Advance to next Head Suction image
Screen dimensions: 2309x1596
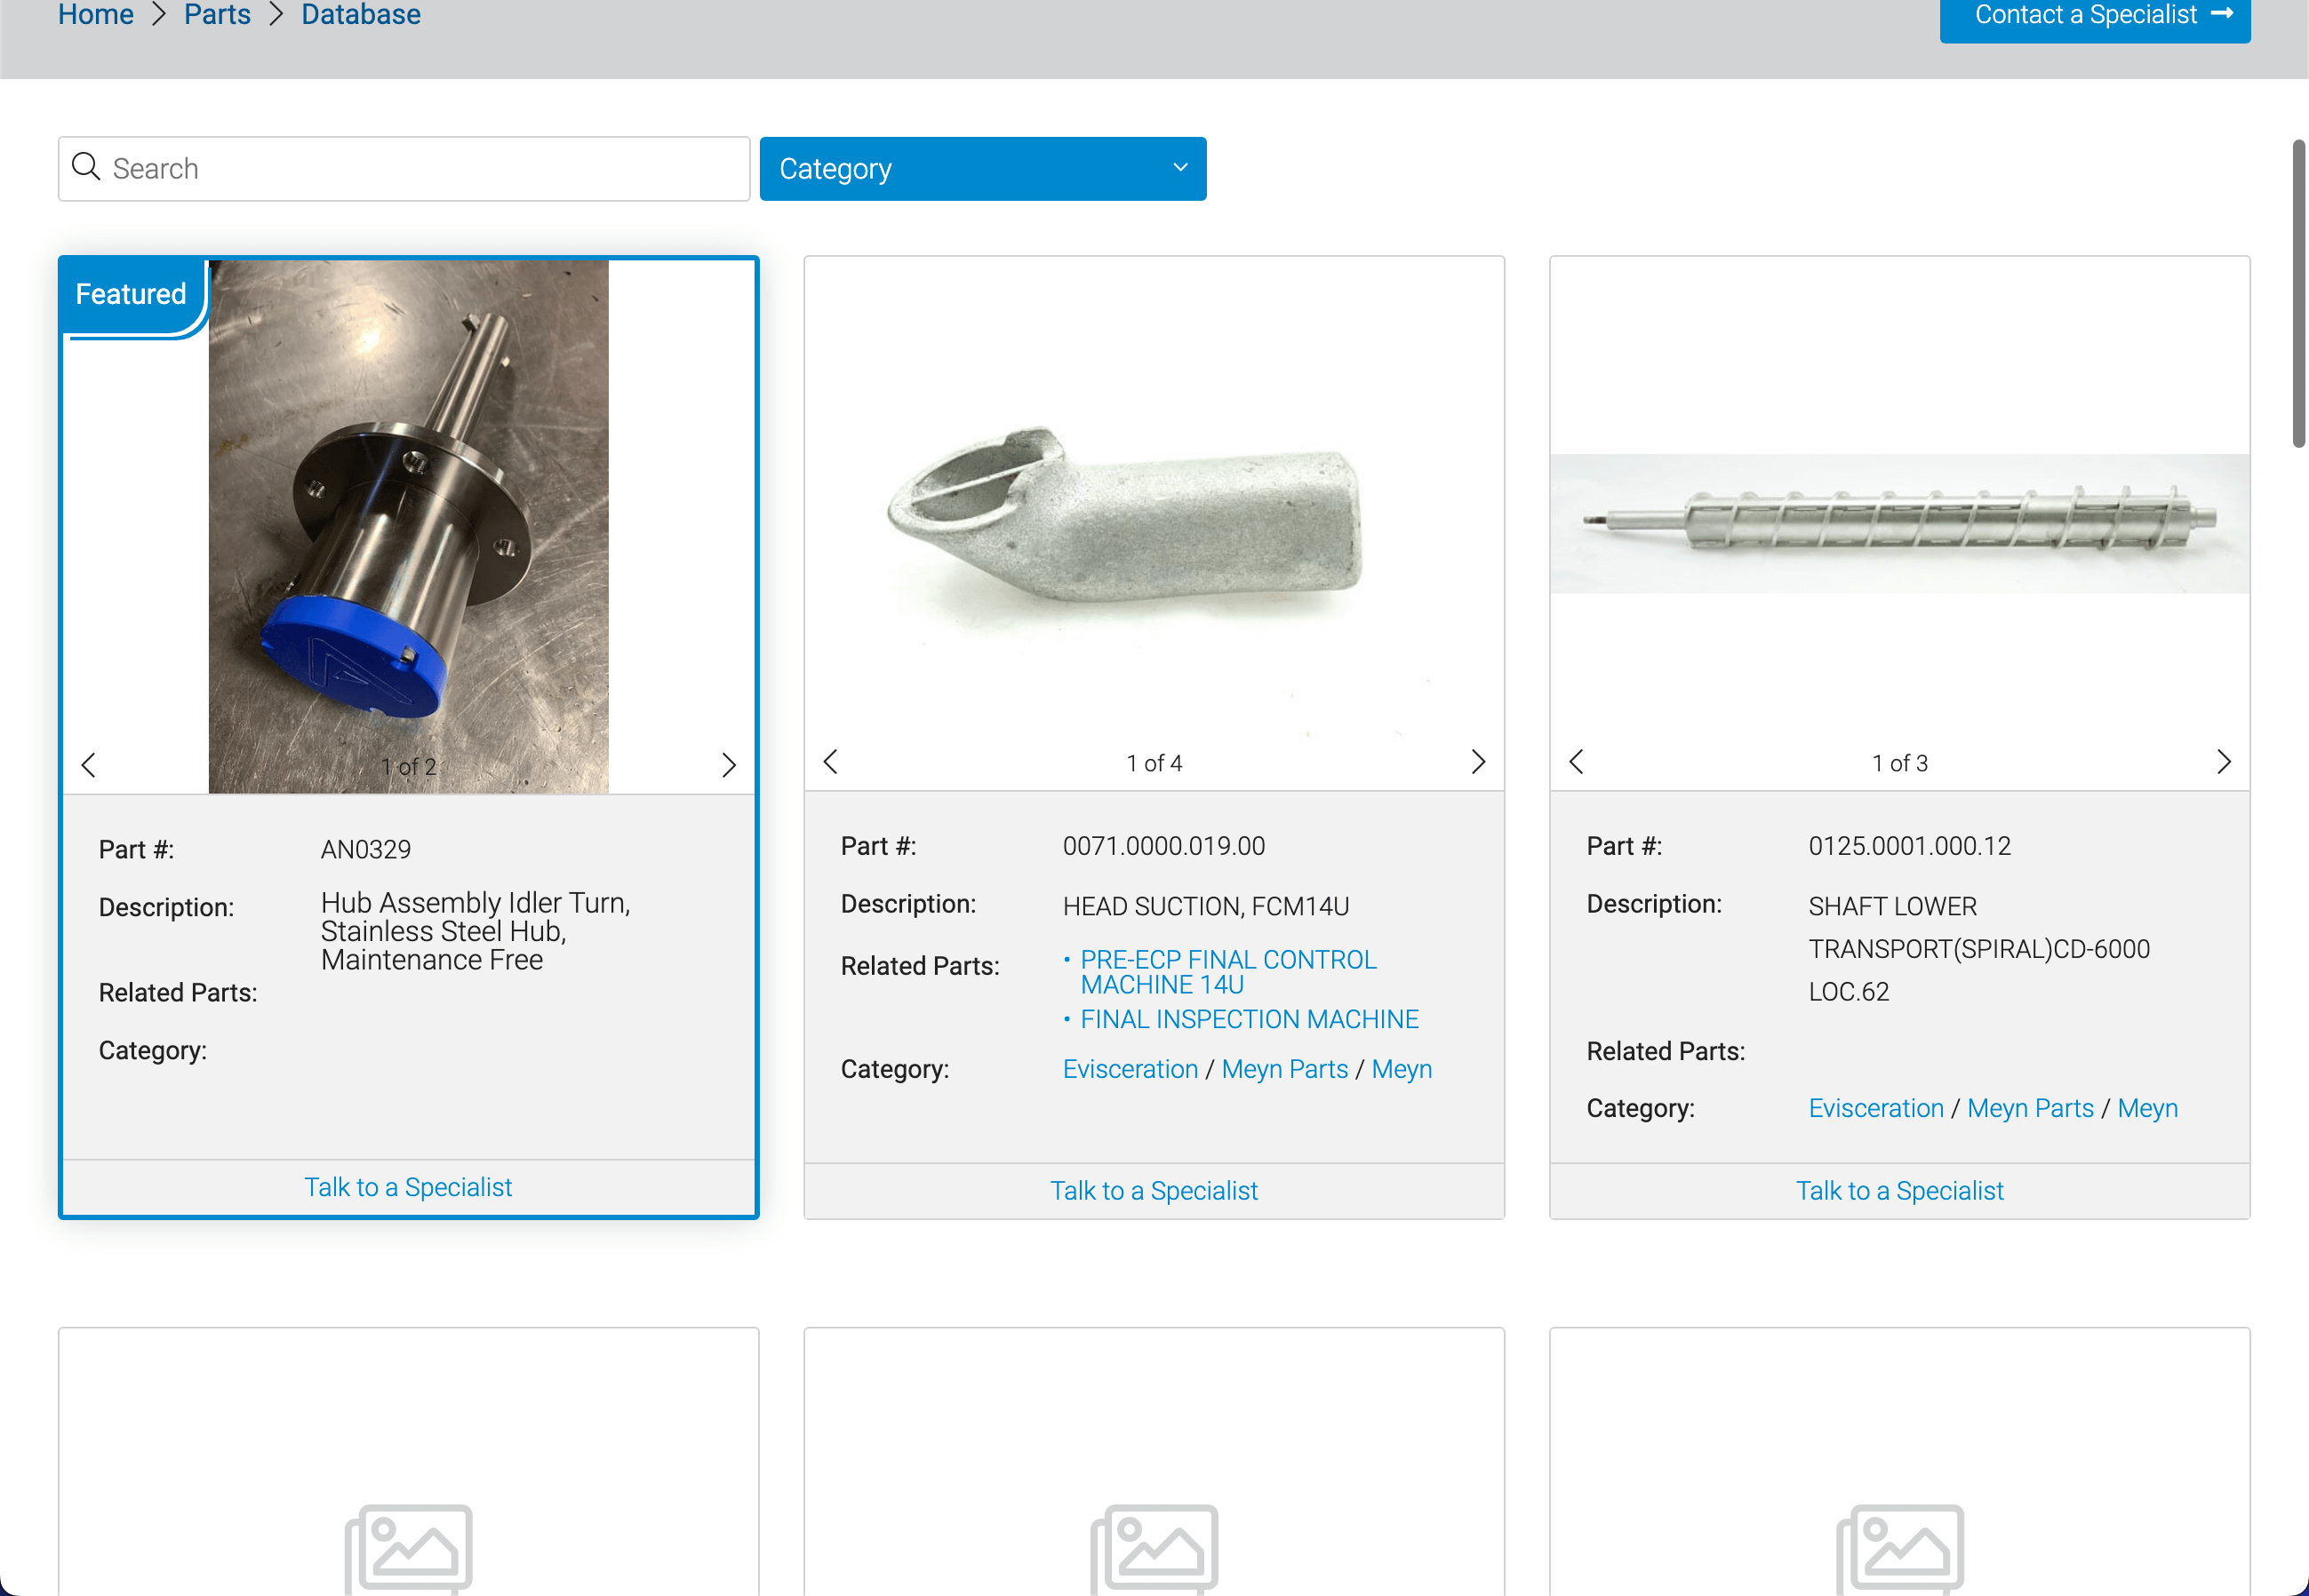tap(1477, 762)
